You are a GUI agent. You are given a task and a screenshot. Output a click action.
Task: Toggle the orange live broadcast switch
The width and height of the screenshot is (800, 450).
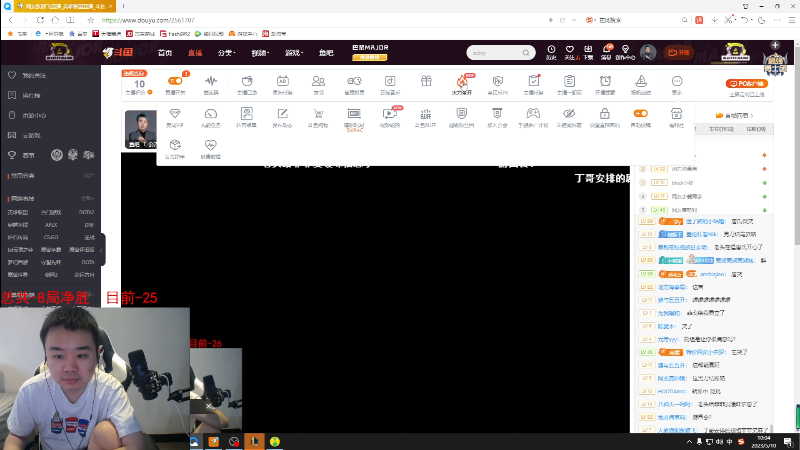(175, 81)
